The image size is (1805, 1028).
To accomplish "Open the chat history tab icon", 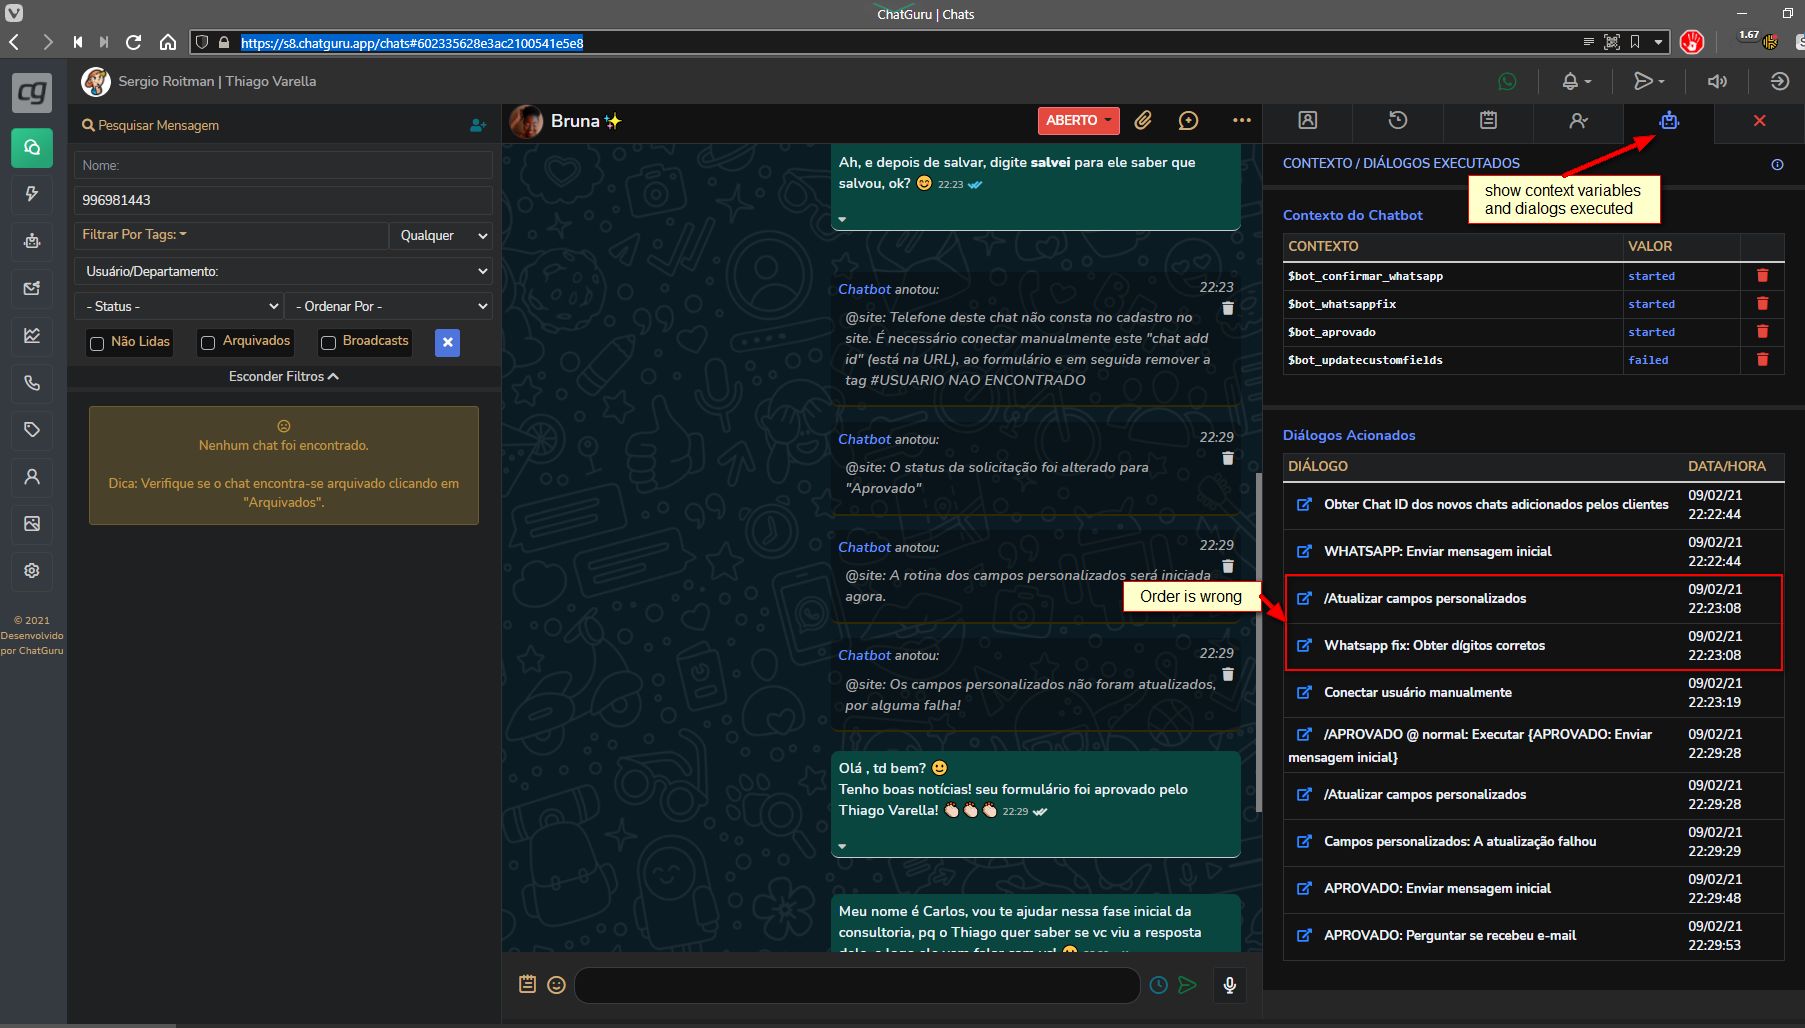I will (x=1397, y=121).
